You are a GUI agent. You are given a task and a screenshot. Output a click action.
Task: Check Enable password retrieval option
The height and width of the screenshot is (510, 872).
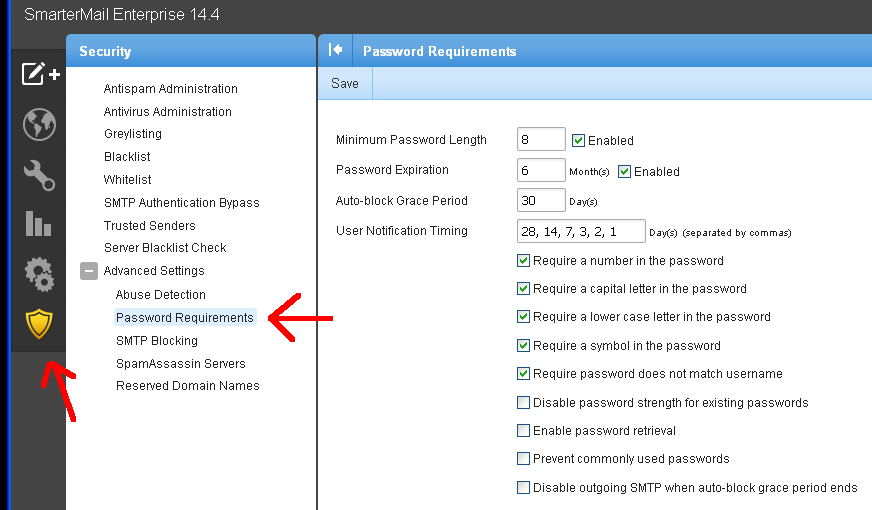coord(523,430)
